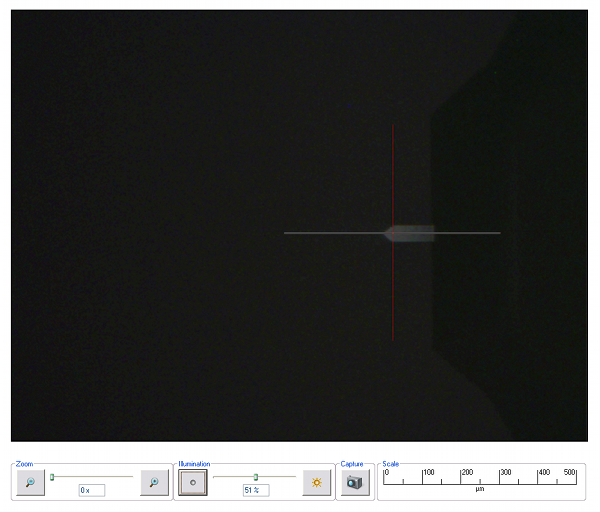This screenshot has height=512, width=600.
Task: Click the Illumination slider track left of handle
Action: pos(233,477)
